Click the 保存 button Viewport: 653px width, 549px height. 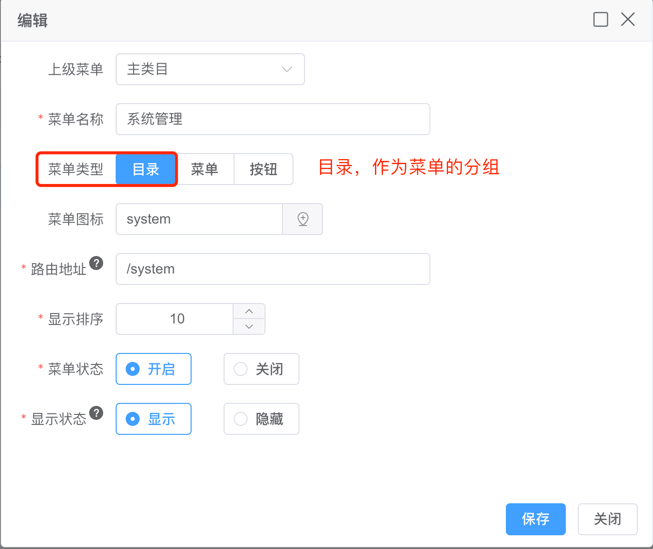tap(535, 519)
